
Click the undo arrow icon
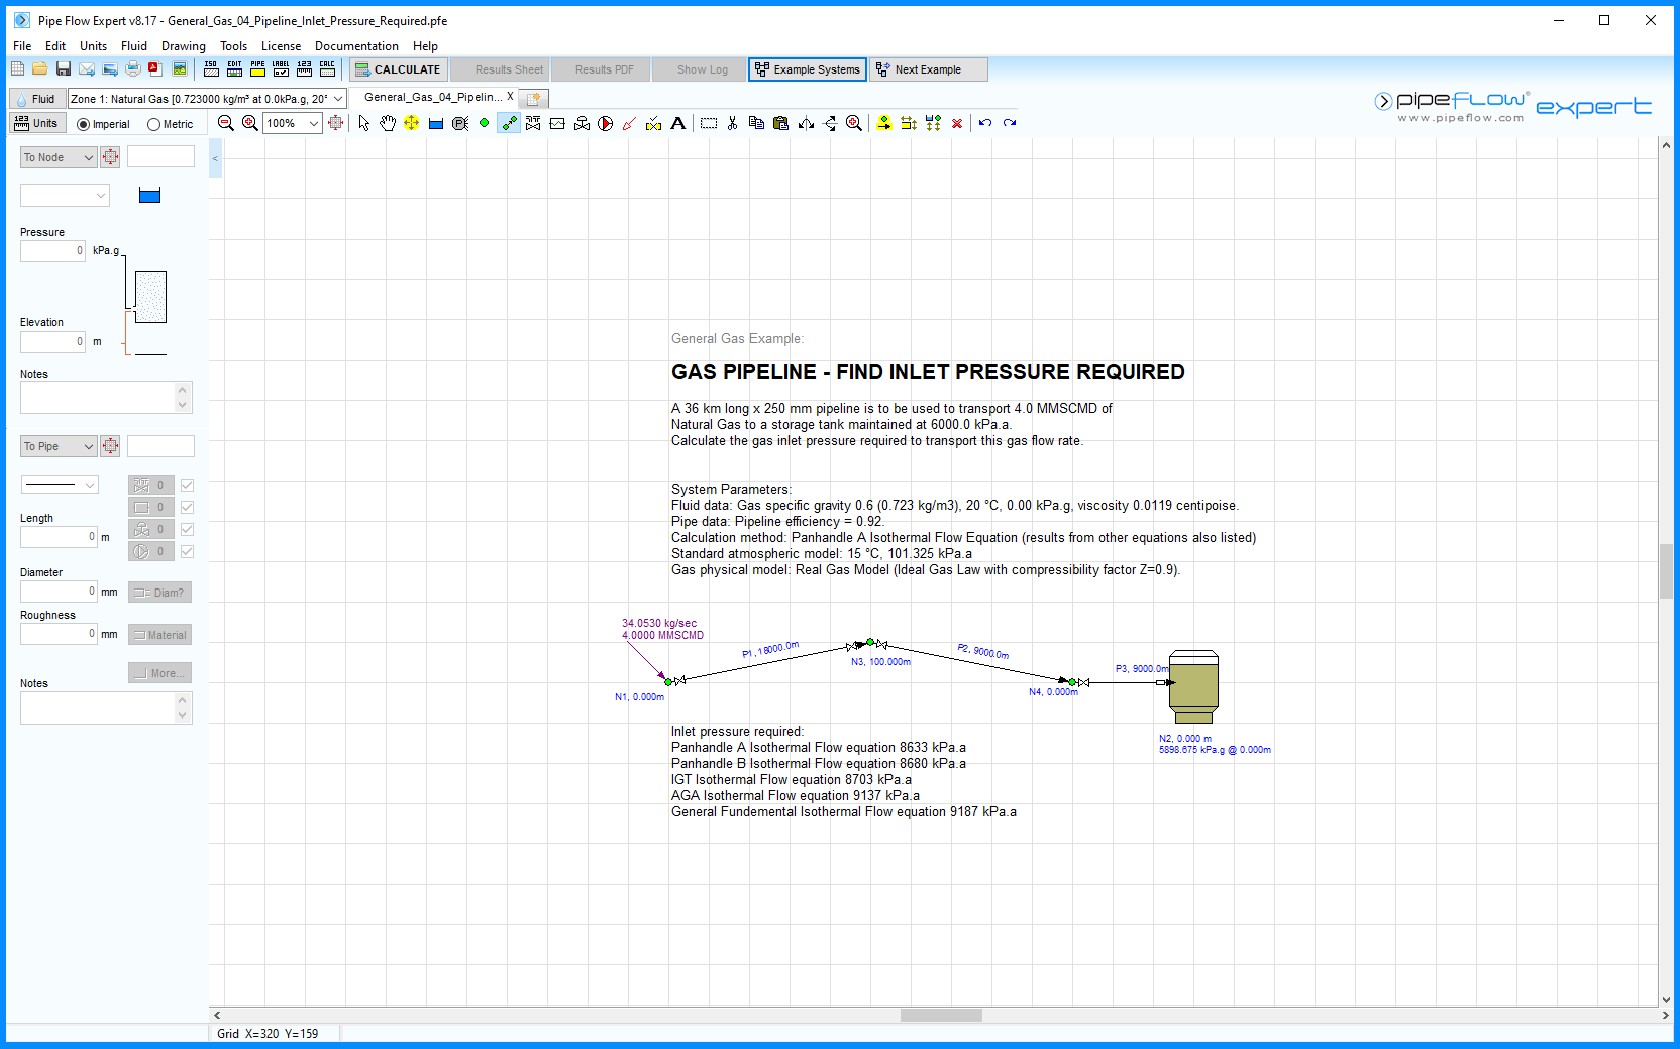pyautogui.click(x=985, y=123)
